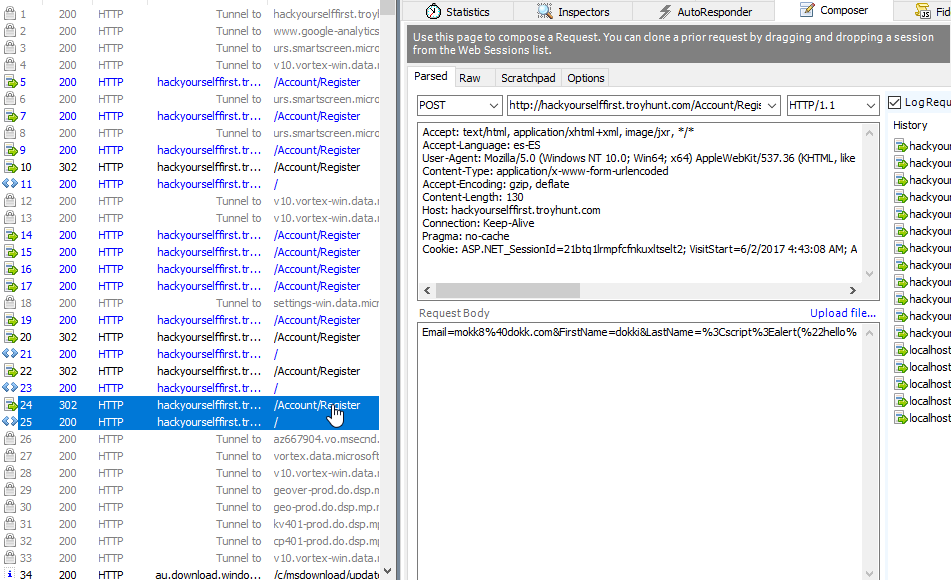Click the green arrow icon of session 20
Image resolution: width=951 pixels, height=580 pixels.
(x=11, y=337)
